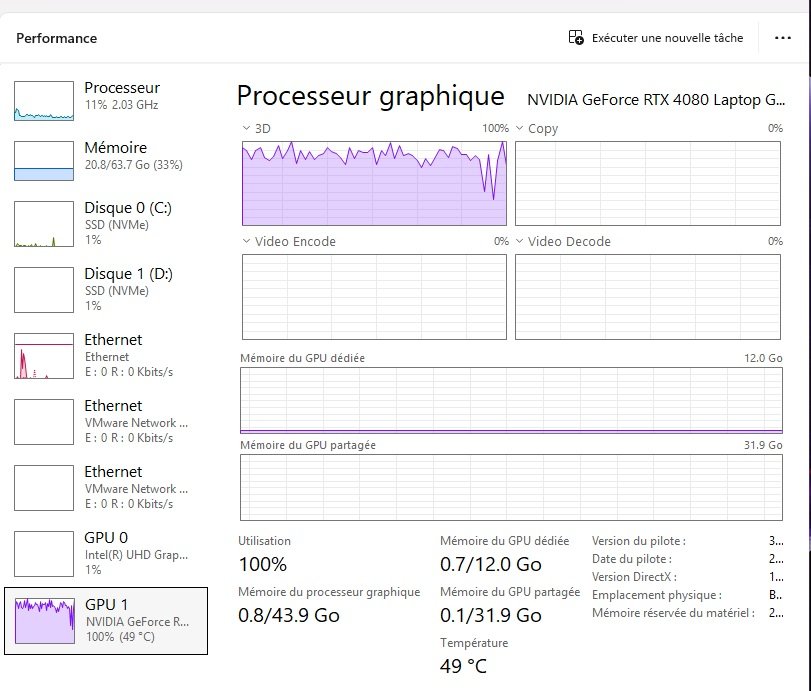
Task: Click the 20.8/63.7 Go (33%) memory text
Action: pyautogui.click(x=133, y=165)
